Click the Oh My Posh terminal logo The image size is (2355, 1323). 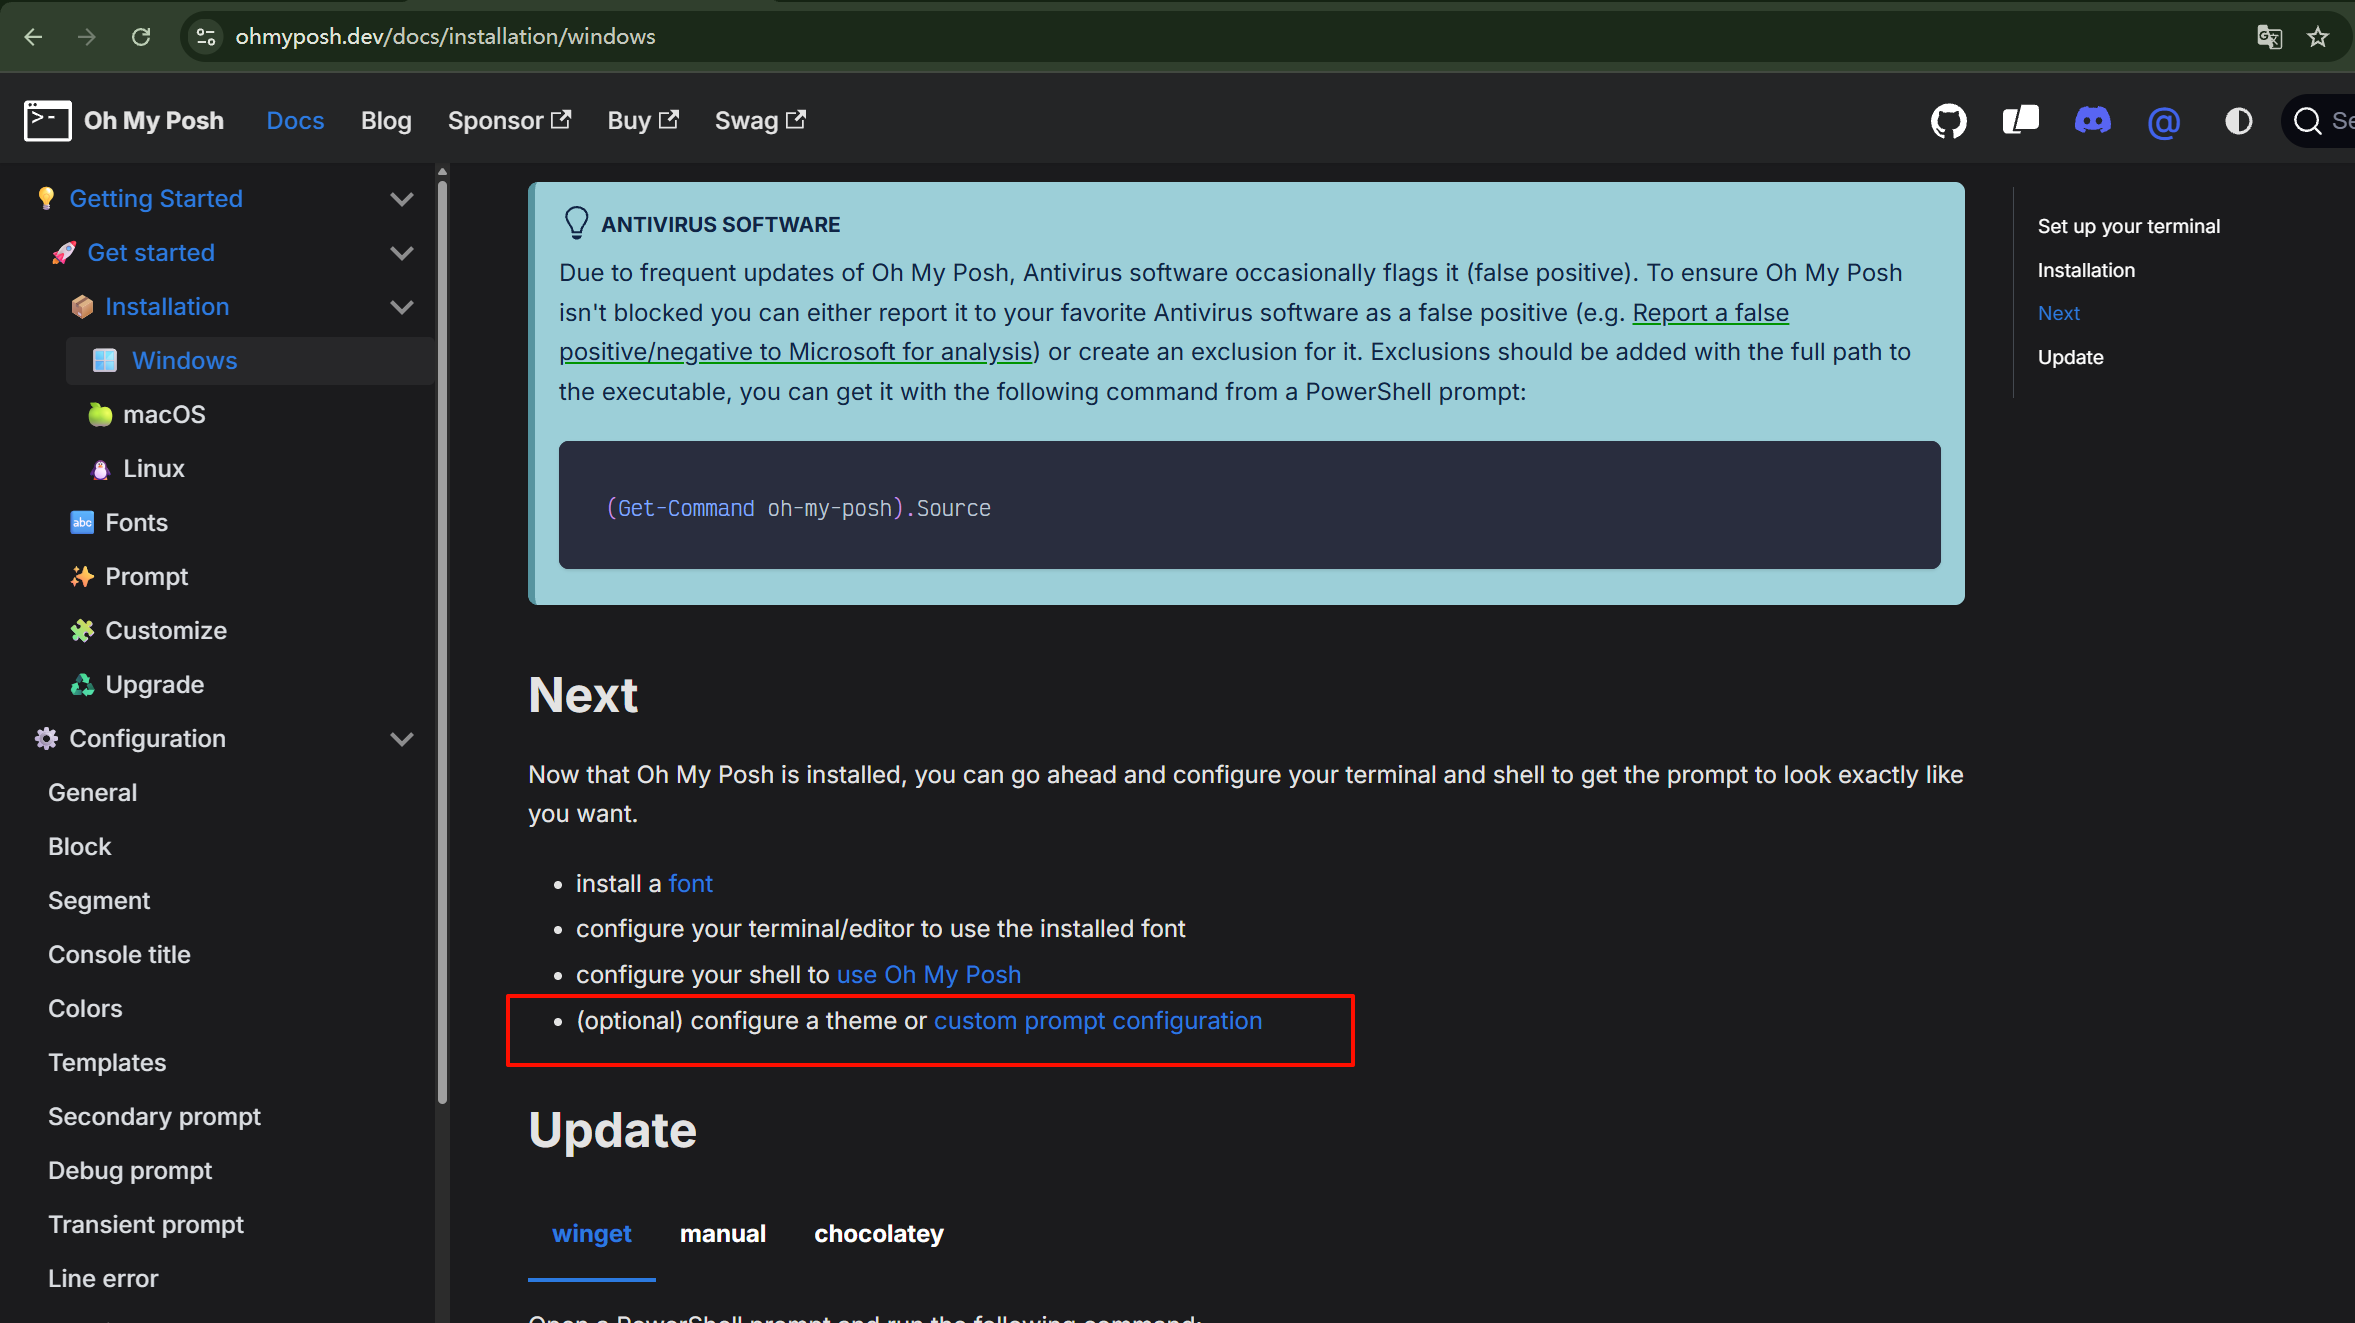coord(47,121)
